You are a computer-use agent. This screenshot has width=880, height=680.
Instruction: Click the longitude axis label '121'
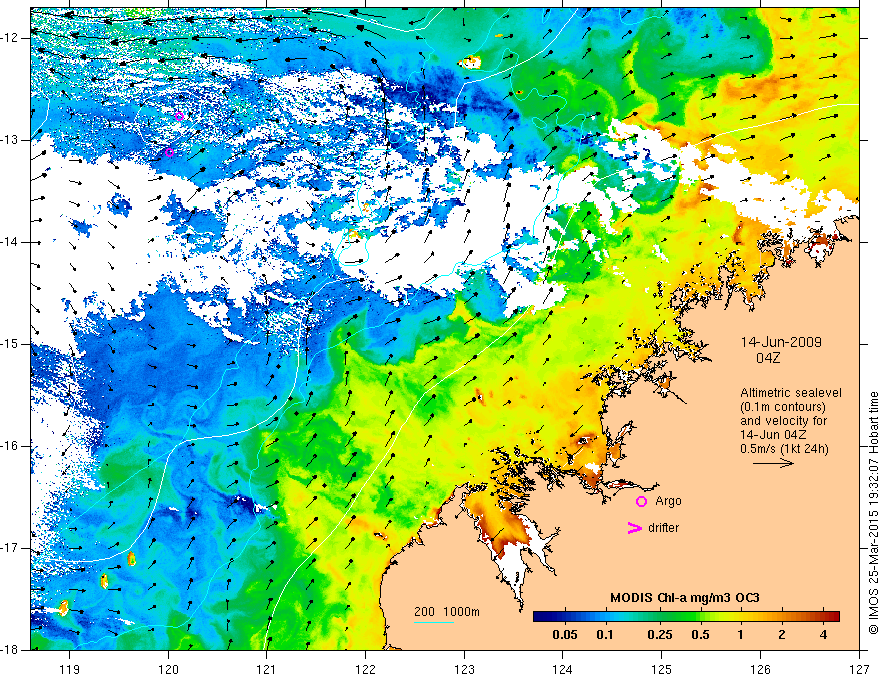pos(267,670)
